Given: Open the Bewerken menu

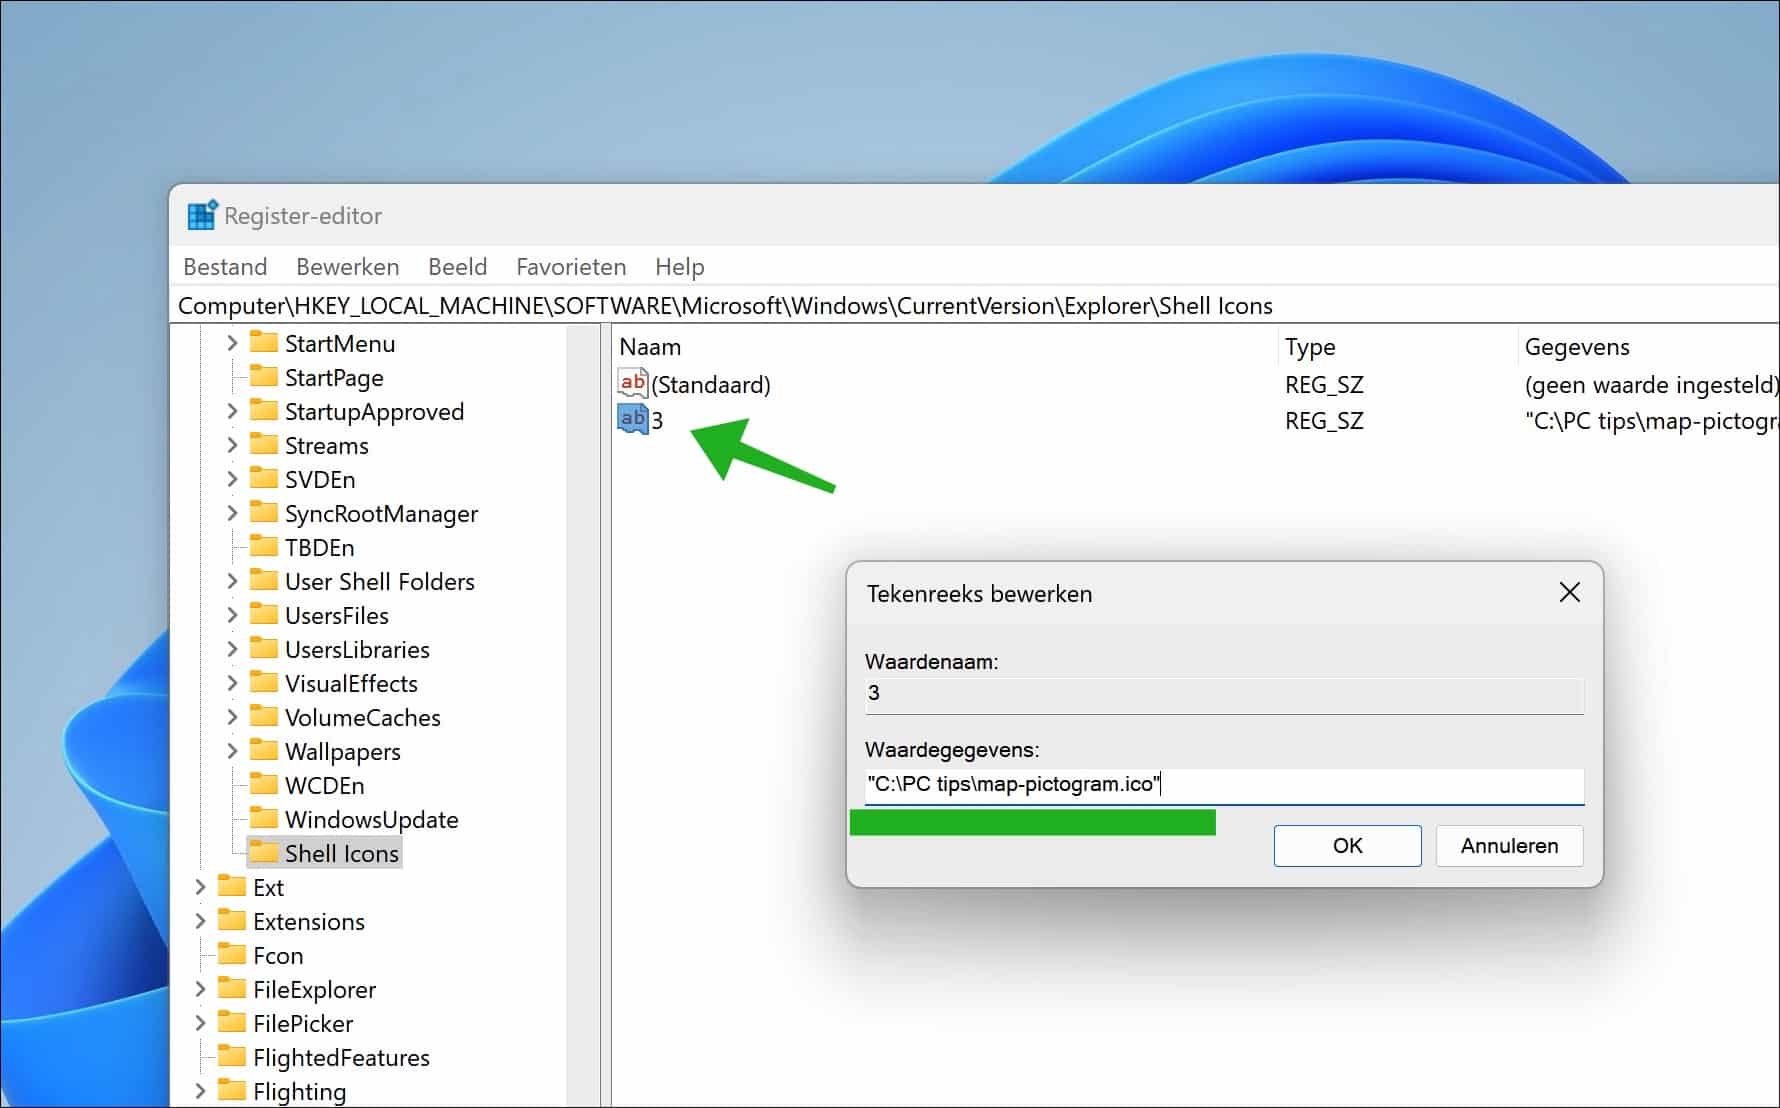Looking at the screenshot, I should (x=347, y=267).
